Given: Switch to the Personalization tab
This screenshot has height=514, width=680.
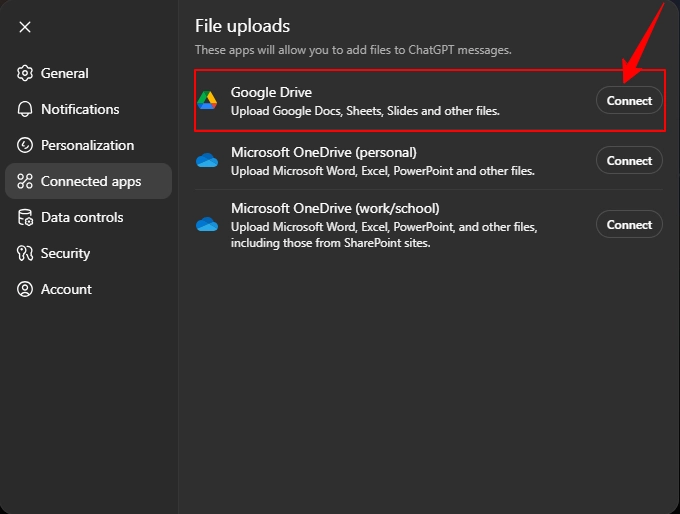Looking at the screenshot, I should (88, 145).
